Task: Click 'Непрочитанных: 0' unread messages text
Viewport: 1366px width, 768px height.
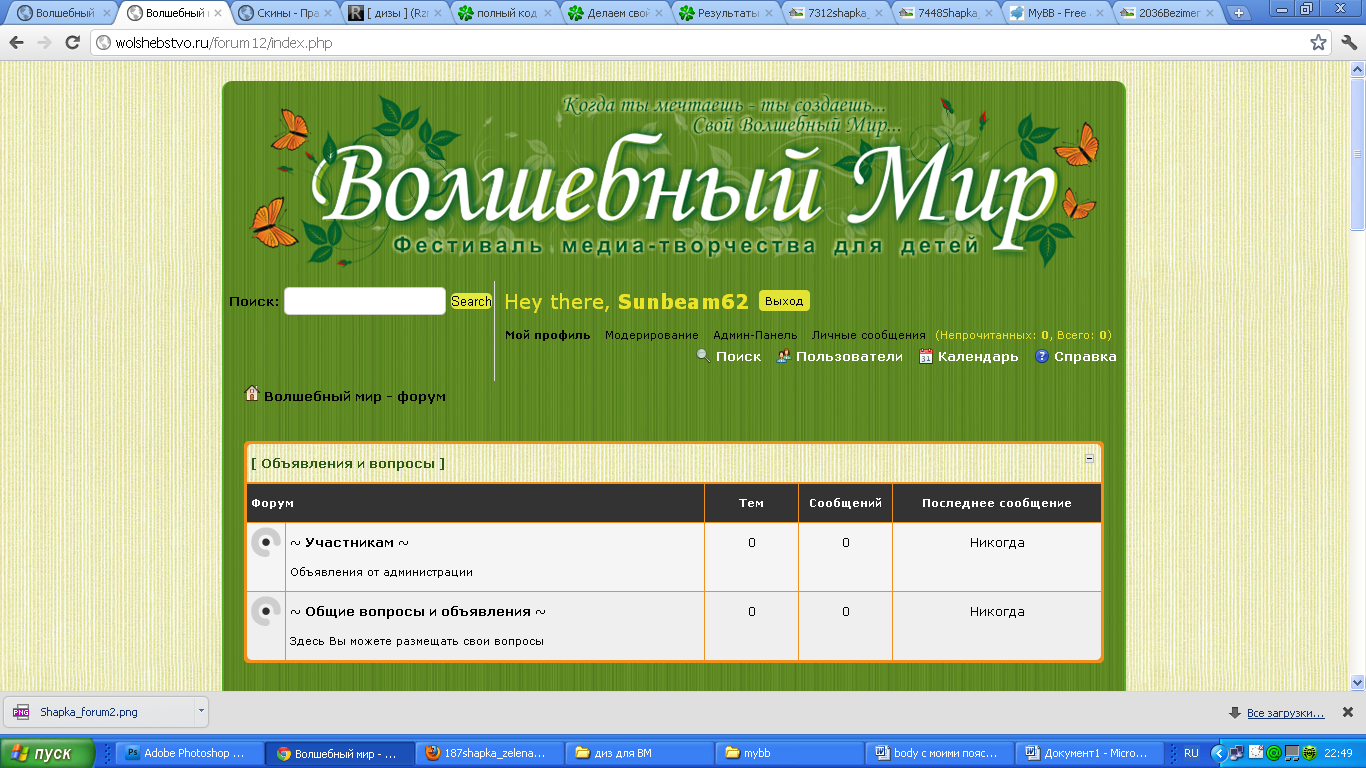Action: pyautogui.click(x=993, y=335)
